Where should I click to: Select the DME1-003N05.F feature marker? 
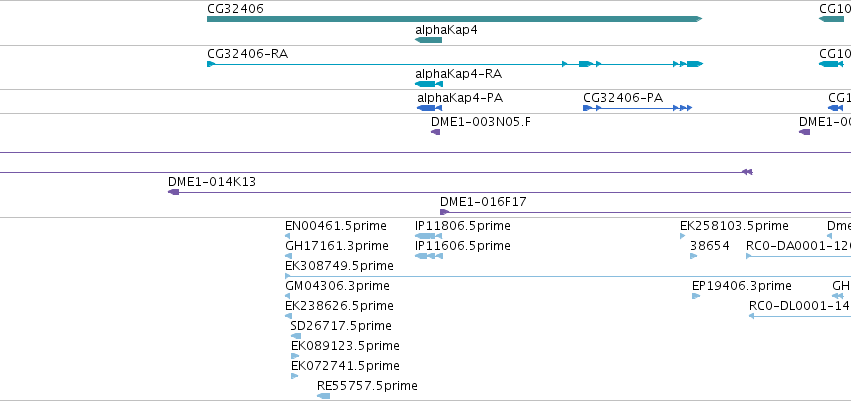tap(435, 132)
